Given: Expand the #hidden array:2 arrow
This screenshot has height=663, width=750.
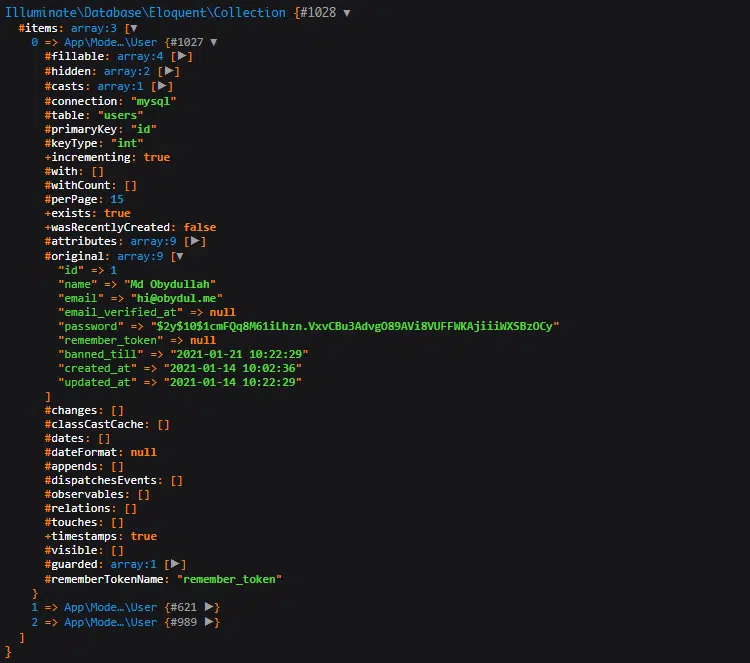Looking at the screenshot, I should coord(169,71).
